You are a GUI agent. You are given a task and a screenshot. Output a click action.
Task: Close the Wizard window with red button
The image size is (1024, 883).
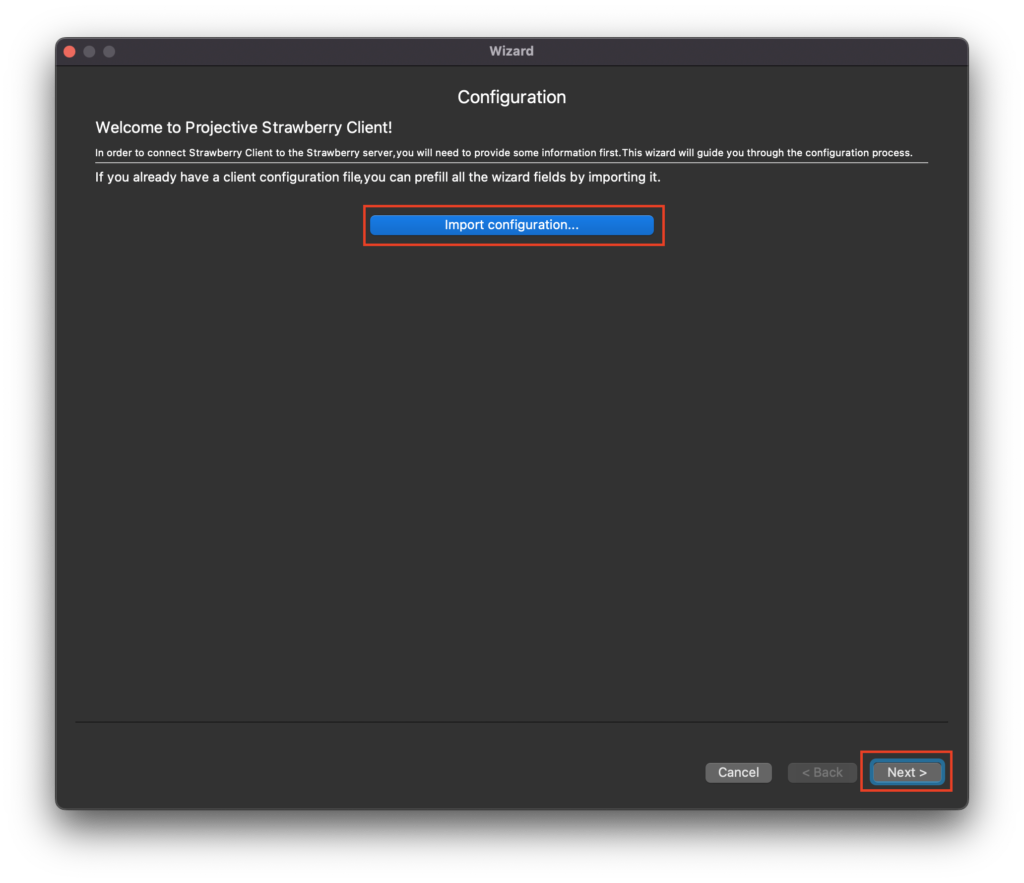(x=69, y=51)
